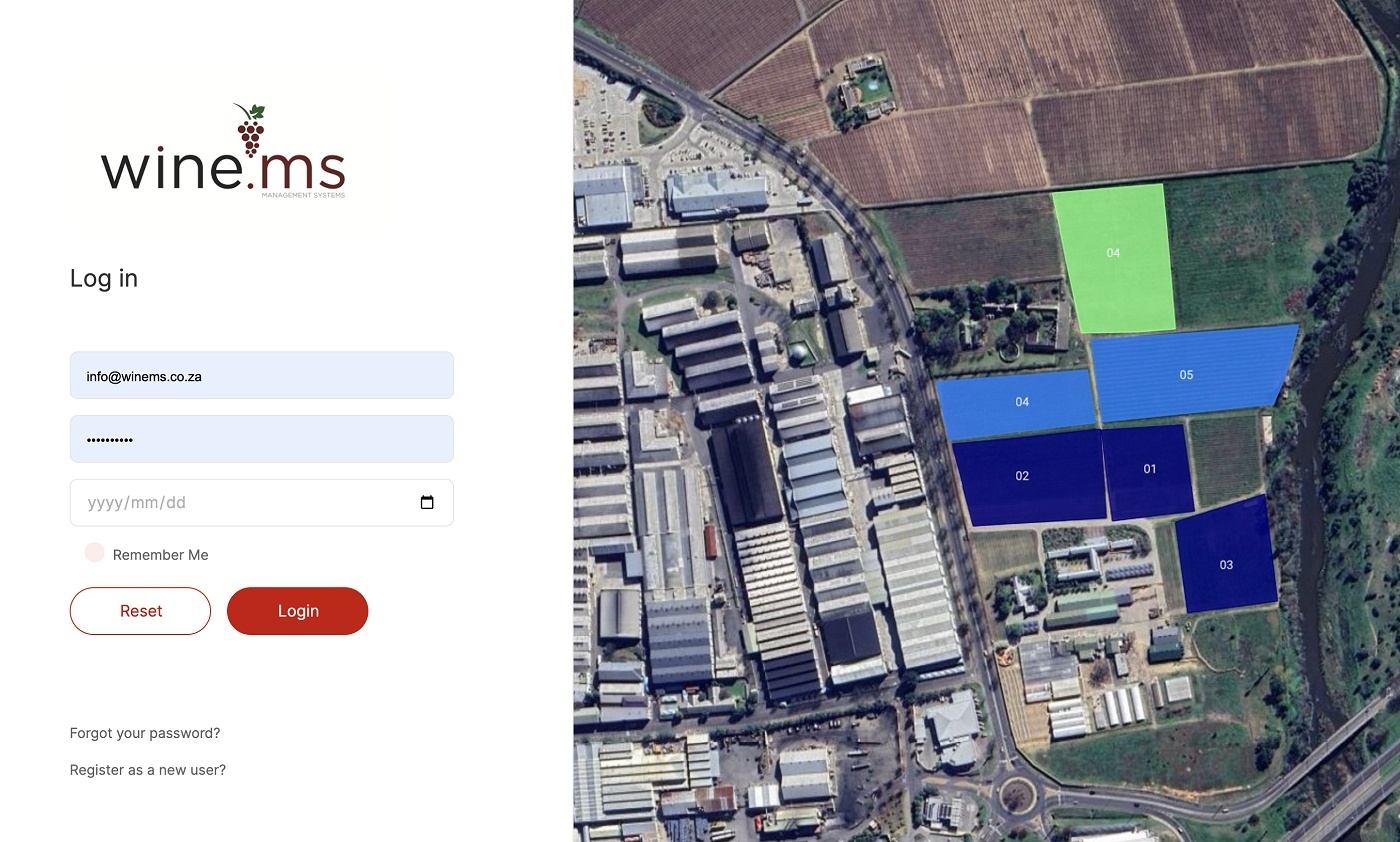Open the calendar picker icon in date field
Image resolution: width=1400 pixels, height=842 pixels.
427,503
